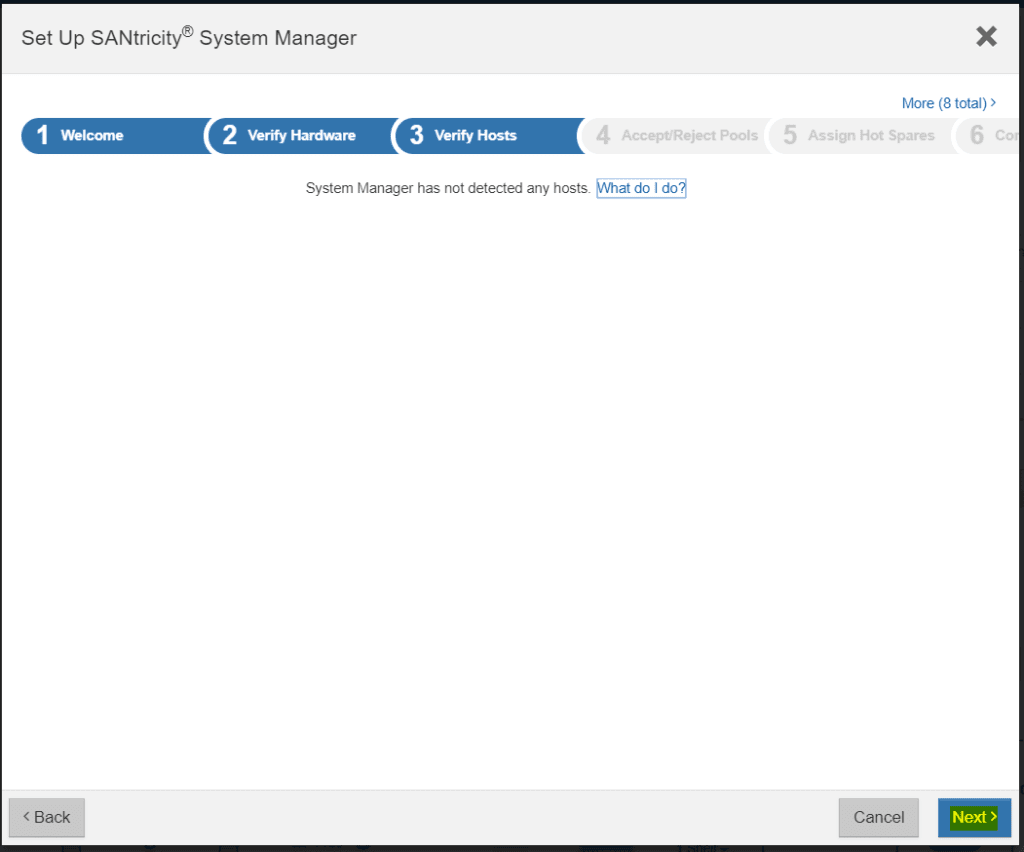This screenshot has width=1024, height=852.
Task: Click the grayed step 6 number icon
Action: (976, 135)
